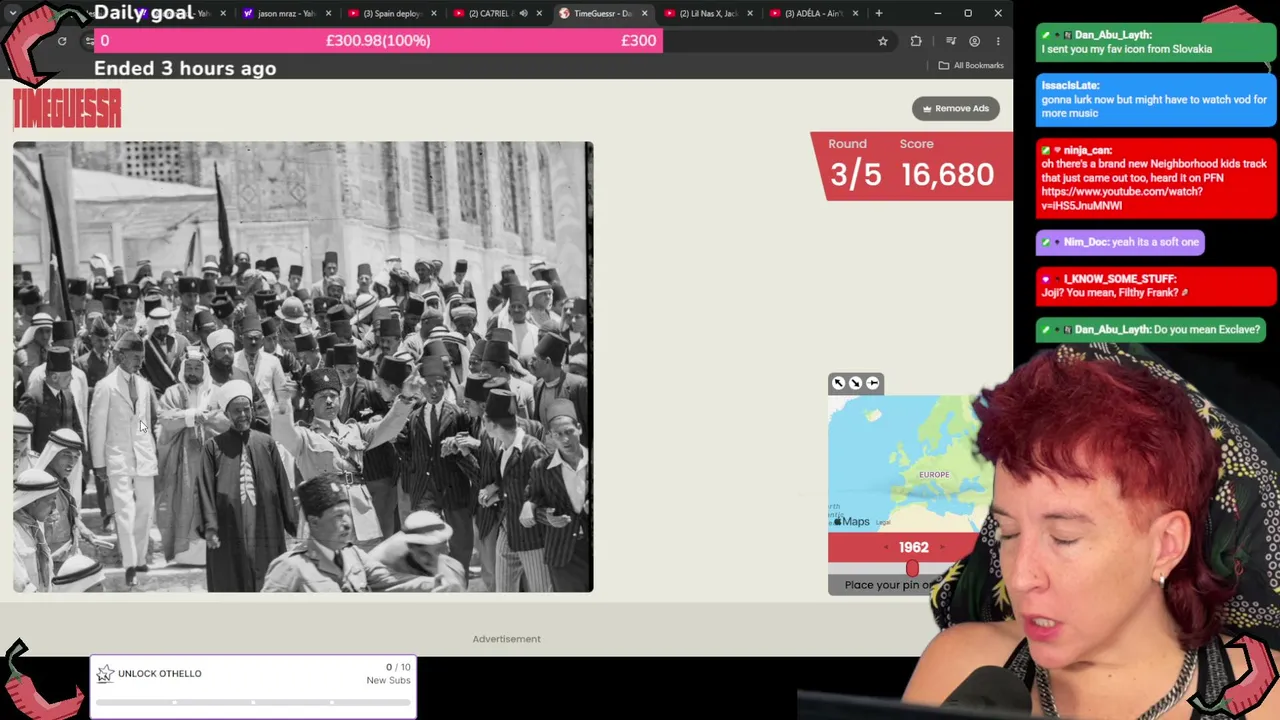The height and width of the screenshot is (720, 1280).
Task: Open the browser Extensions puzzle icon
Action: pos(916,41)
